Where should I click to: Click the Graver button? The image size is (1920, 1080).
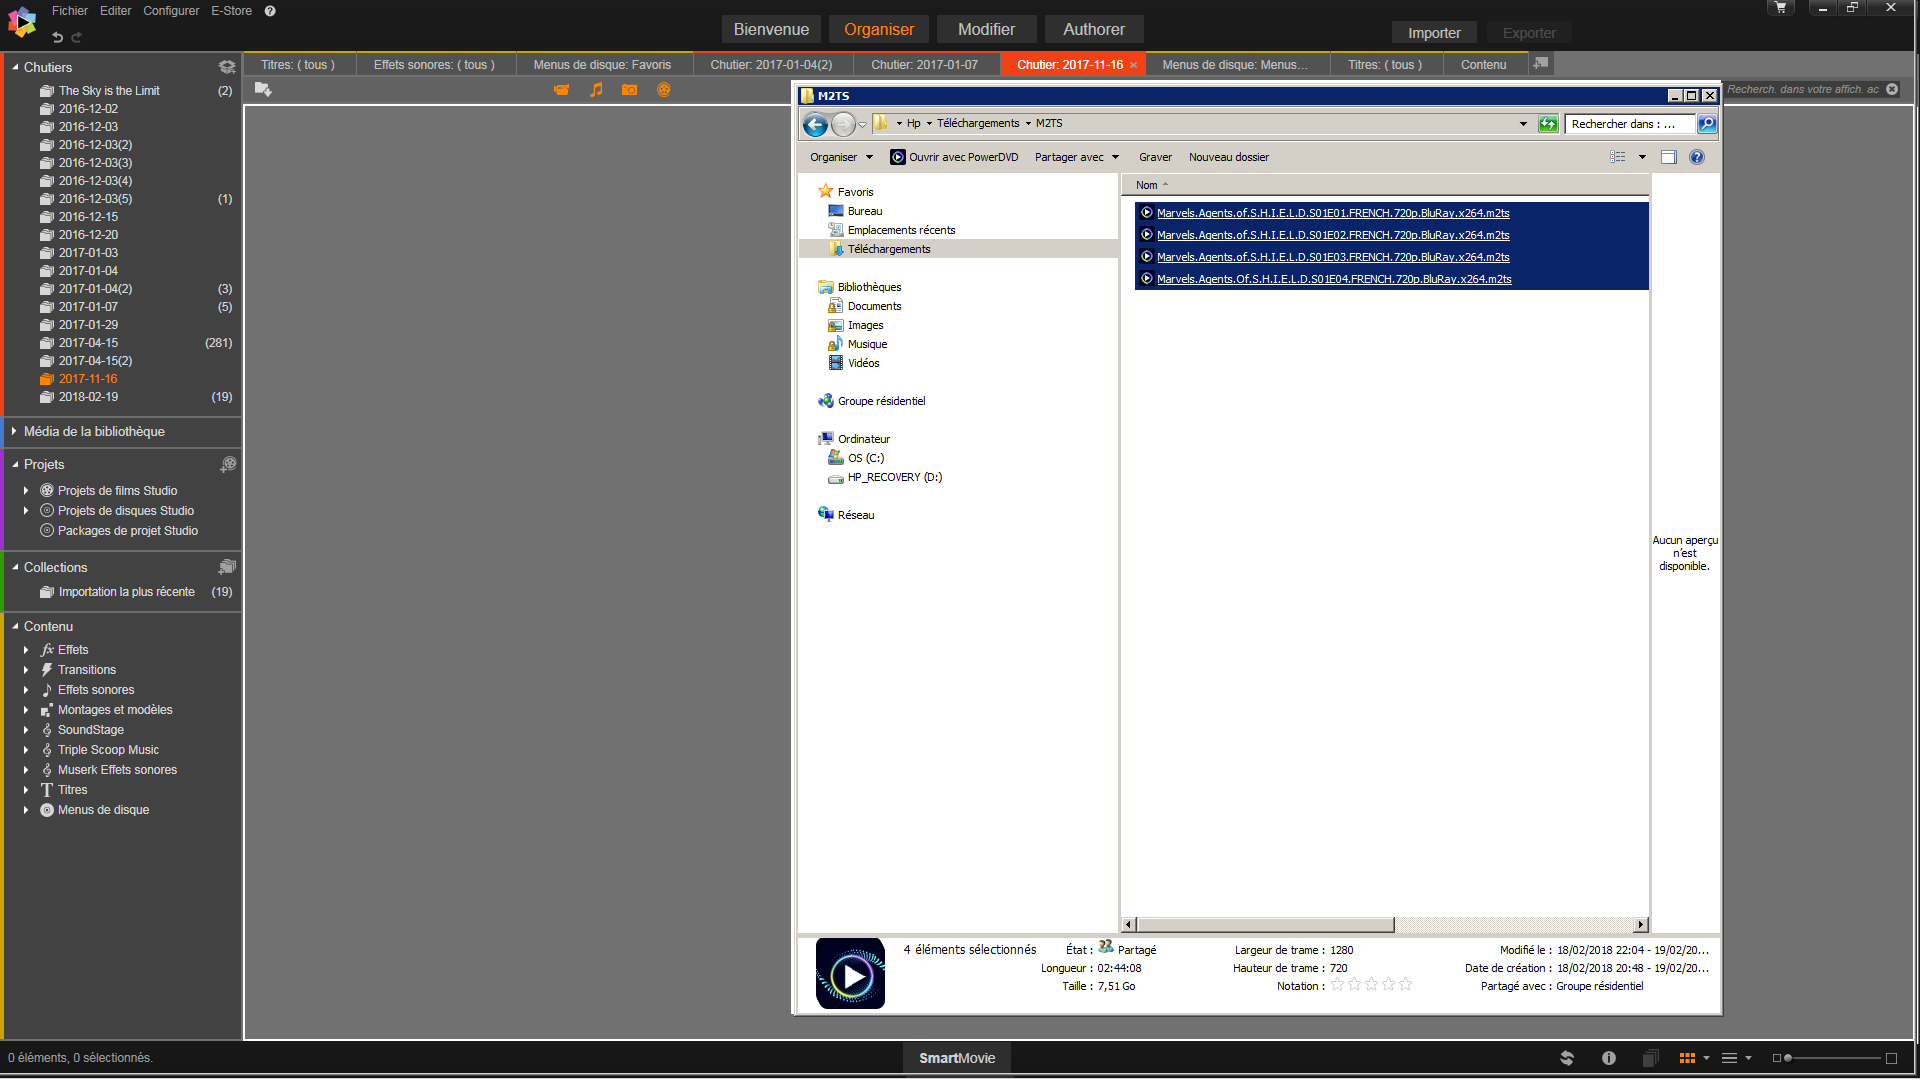[x=1155, y=157]
